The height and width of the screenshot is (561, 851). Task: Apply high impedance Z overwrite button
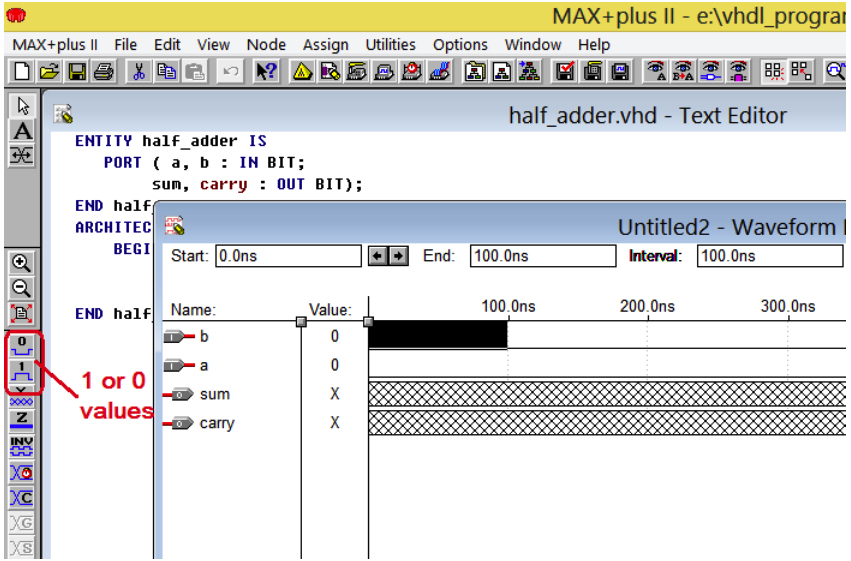point(22,420)
